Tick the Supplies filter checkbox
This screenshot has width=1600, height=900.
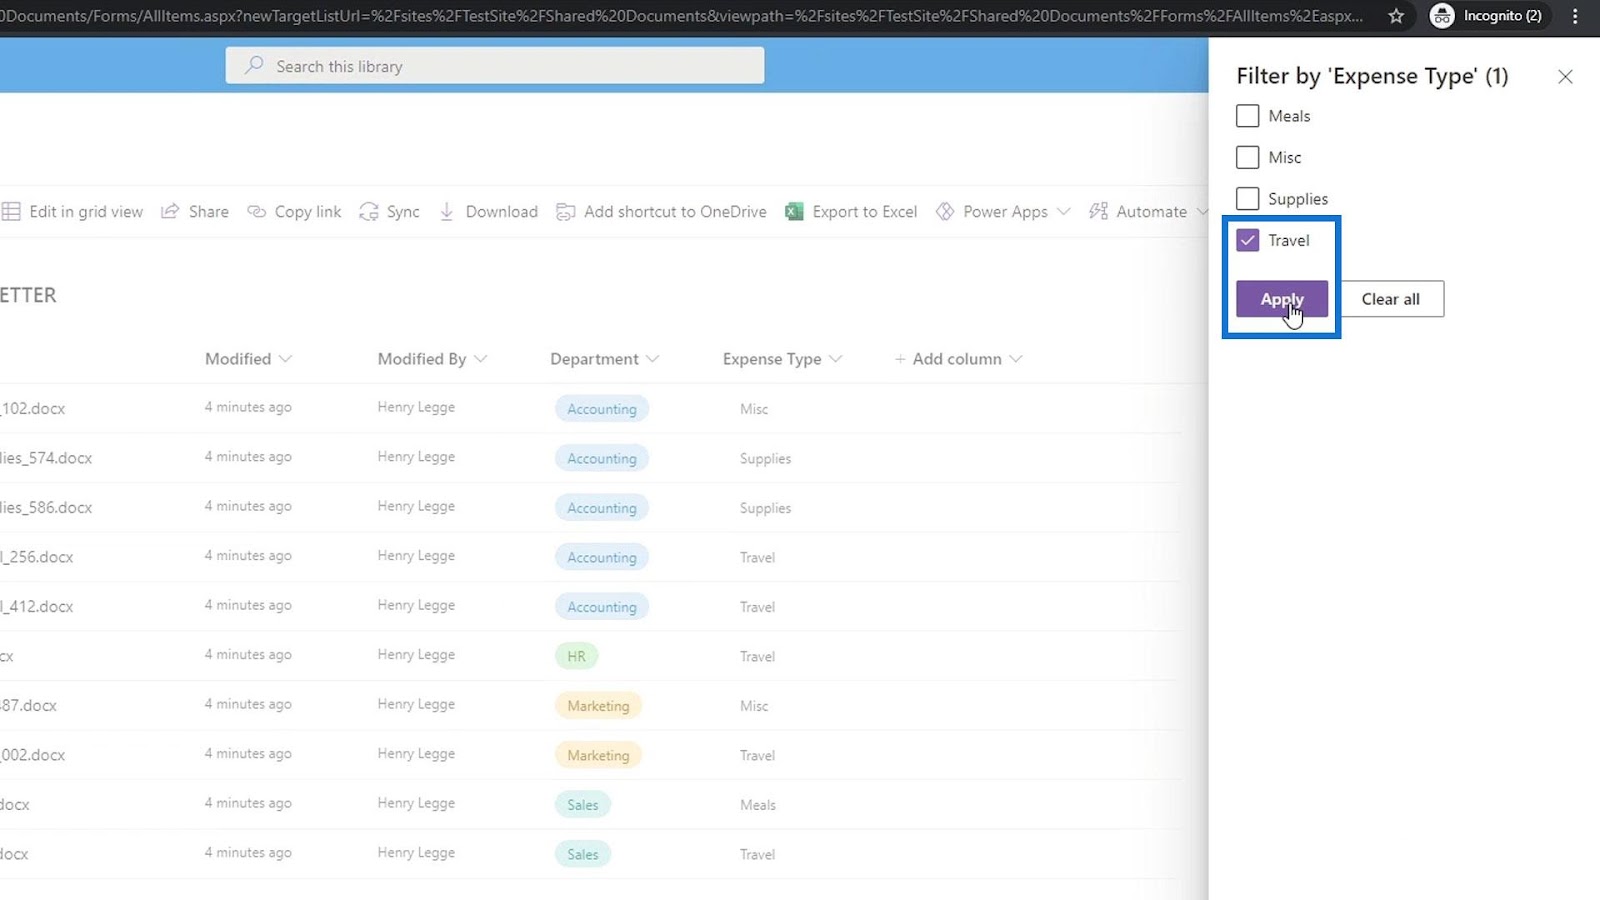pyautogui.click(x=1247, y=198)
